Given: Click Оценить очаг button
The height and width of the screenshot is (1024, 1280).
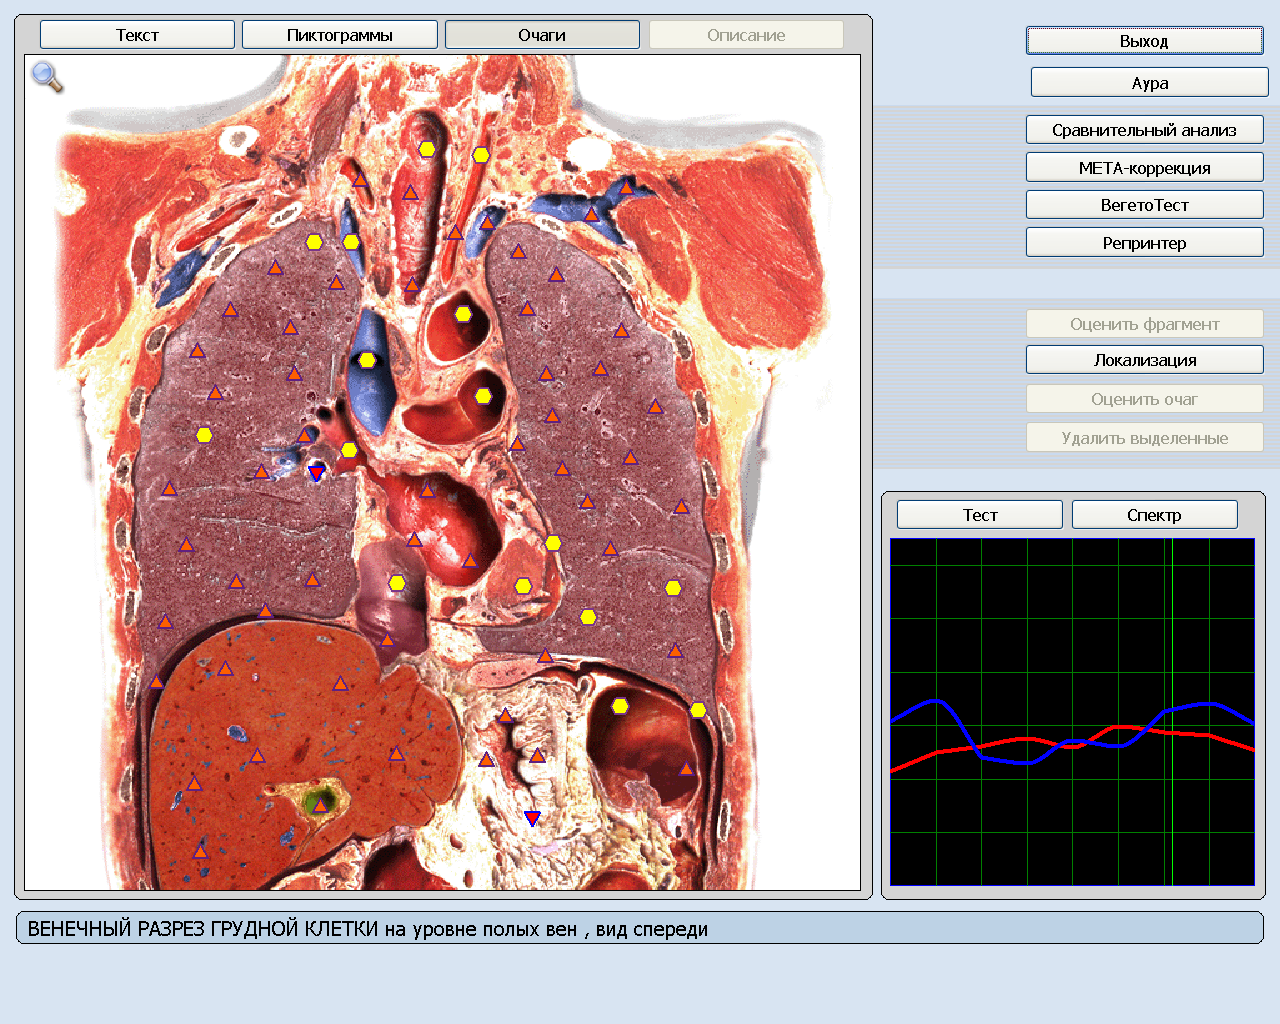Looking at the screenshot, I should pyautogui.click(x=1144, y=399).
